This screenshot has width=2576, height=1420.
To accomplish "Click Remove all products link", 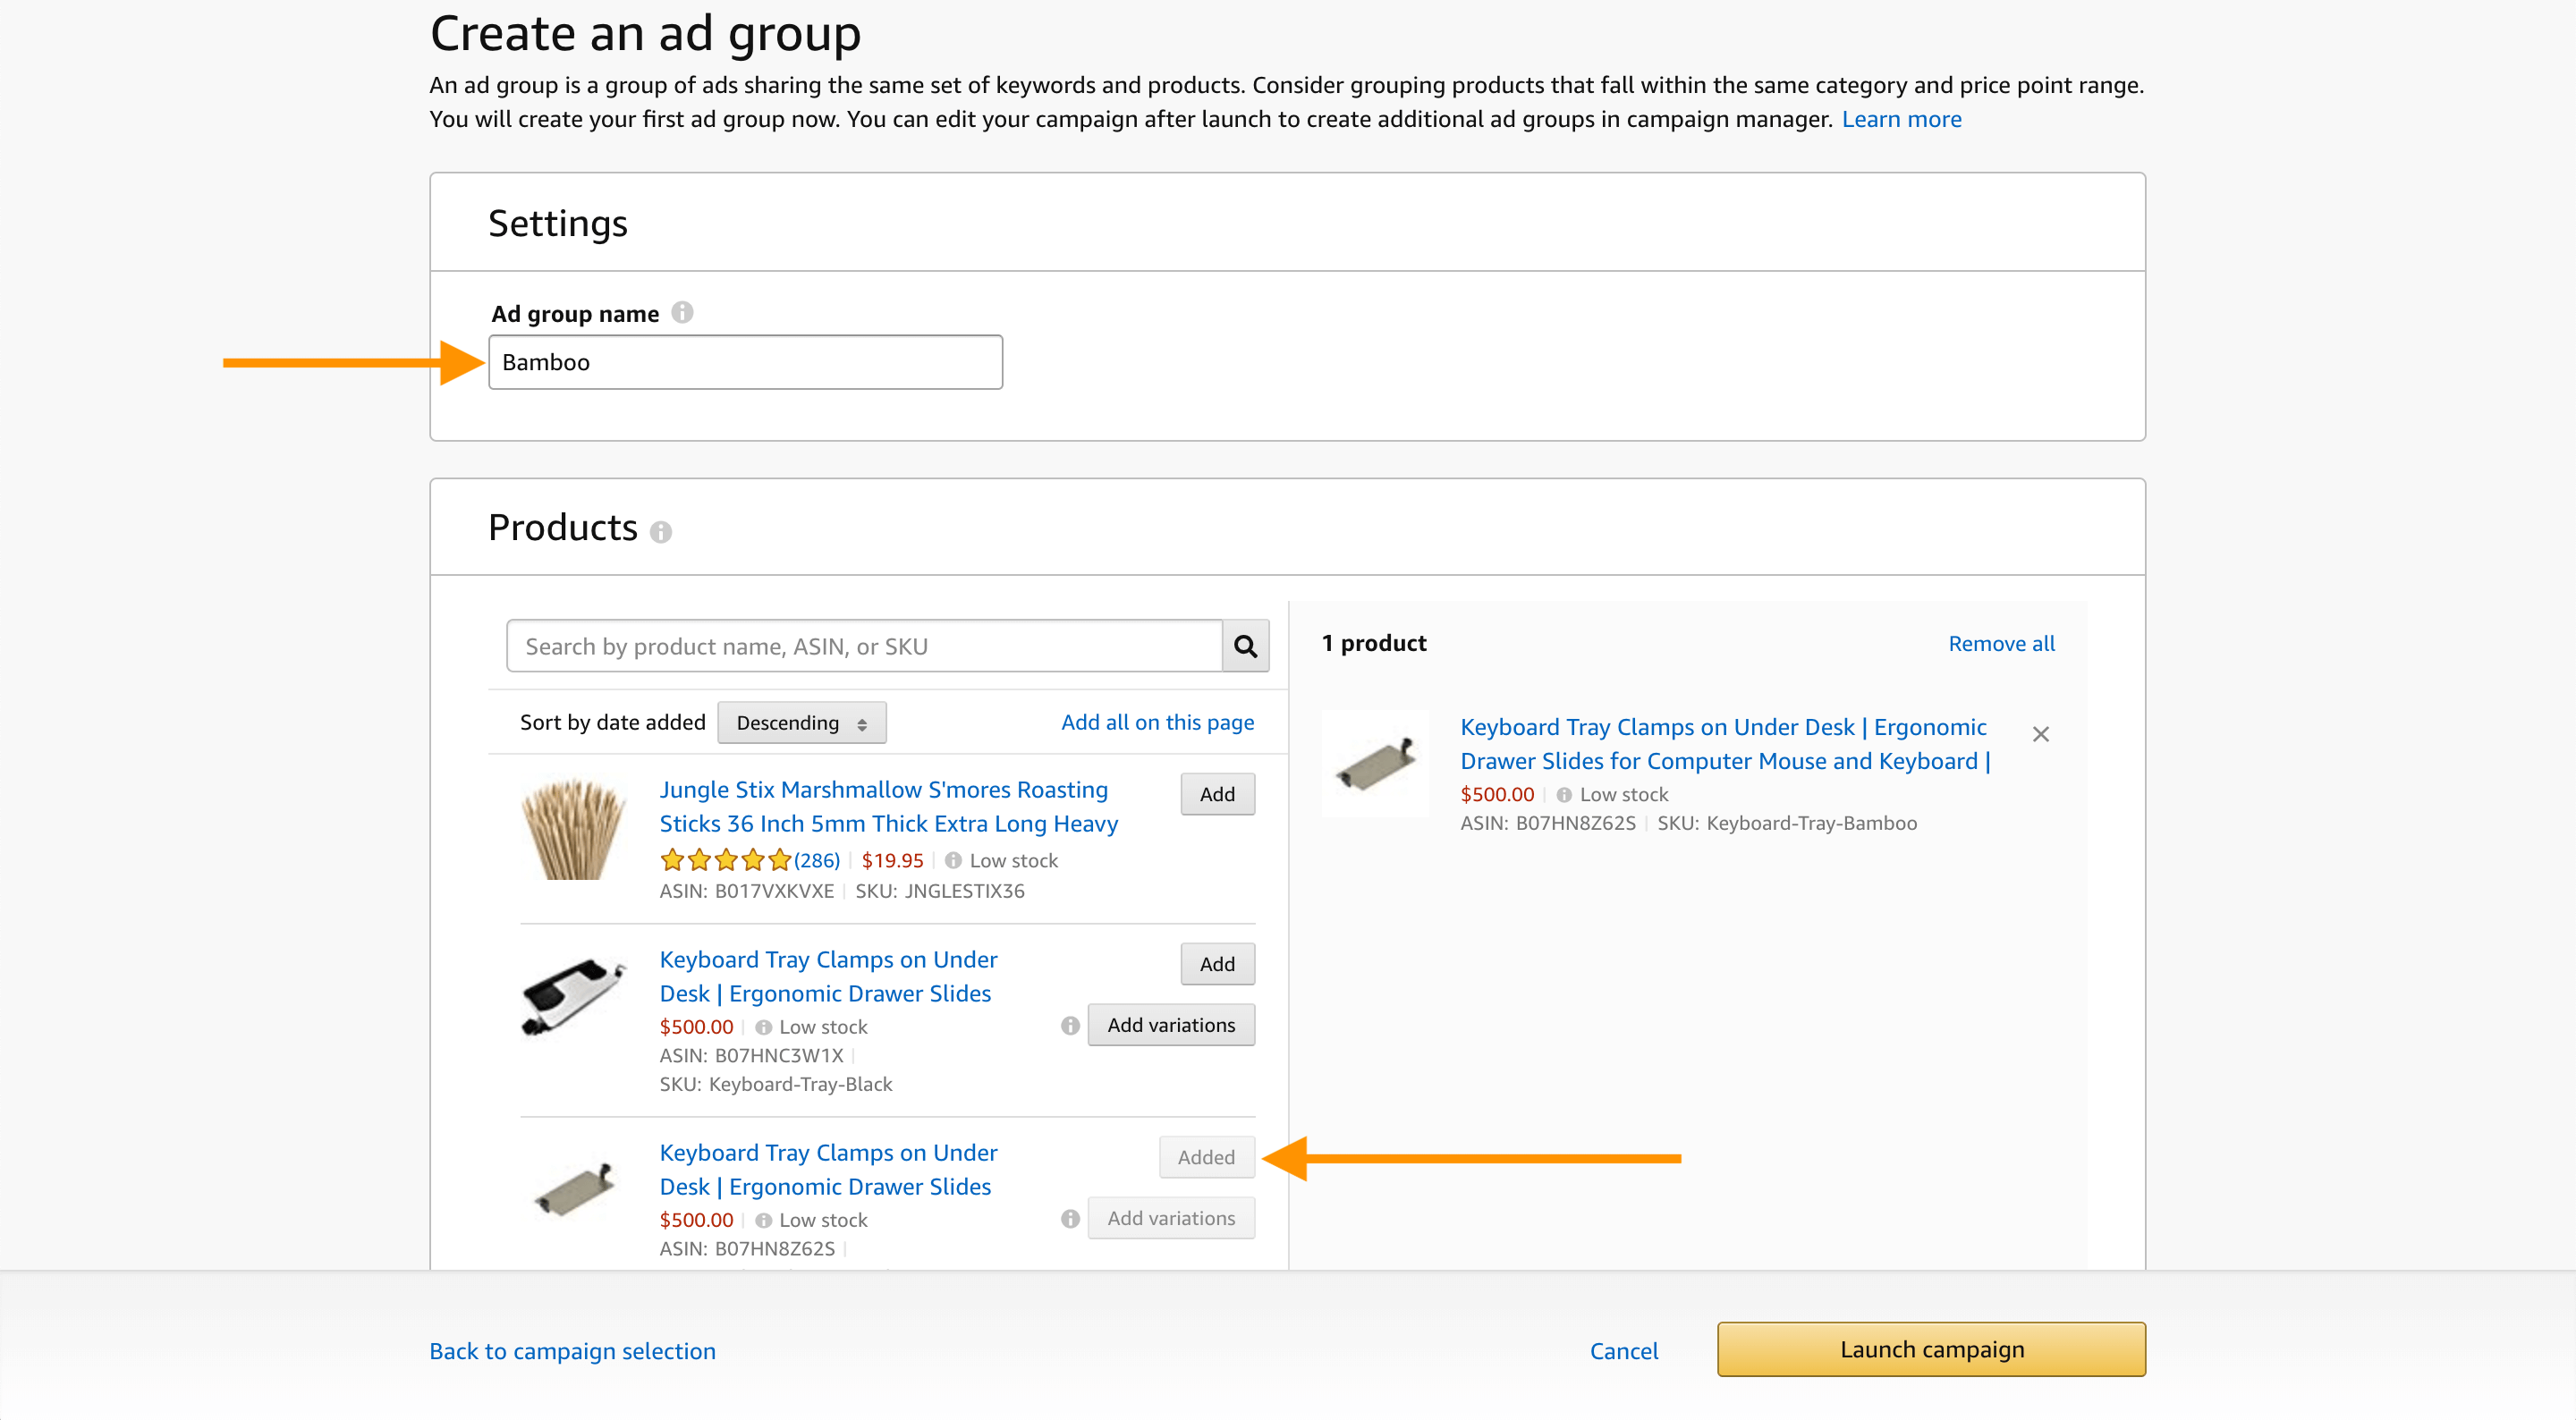I will coord(2000,644).
